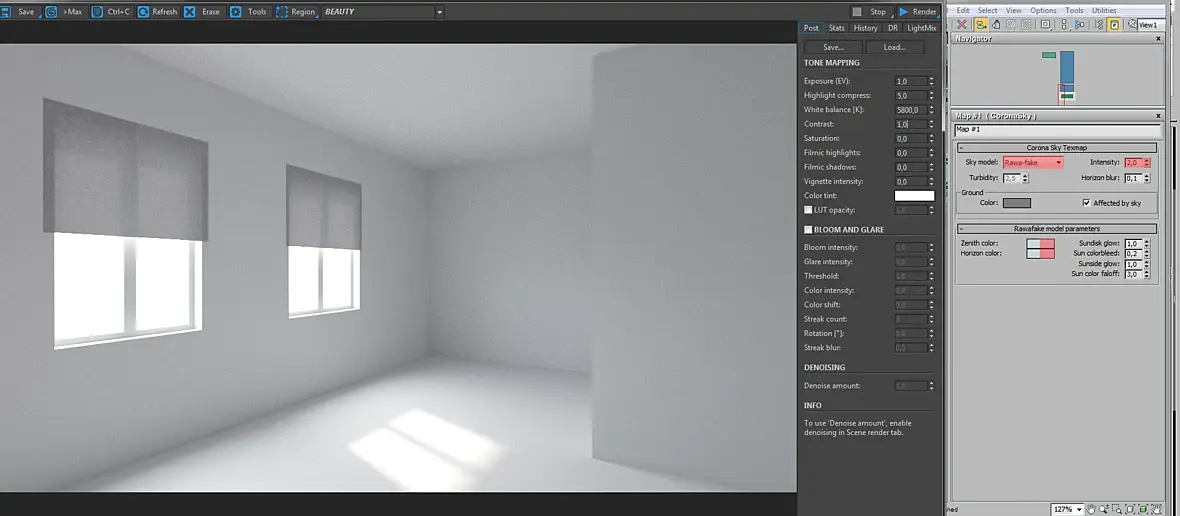Adjust the Vignette intensity spinner arrows
Viewport: 1180px width, 516px height.
tap(932, 181)
